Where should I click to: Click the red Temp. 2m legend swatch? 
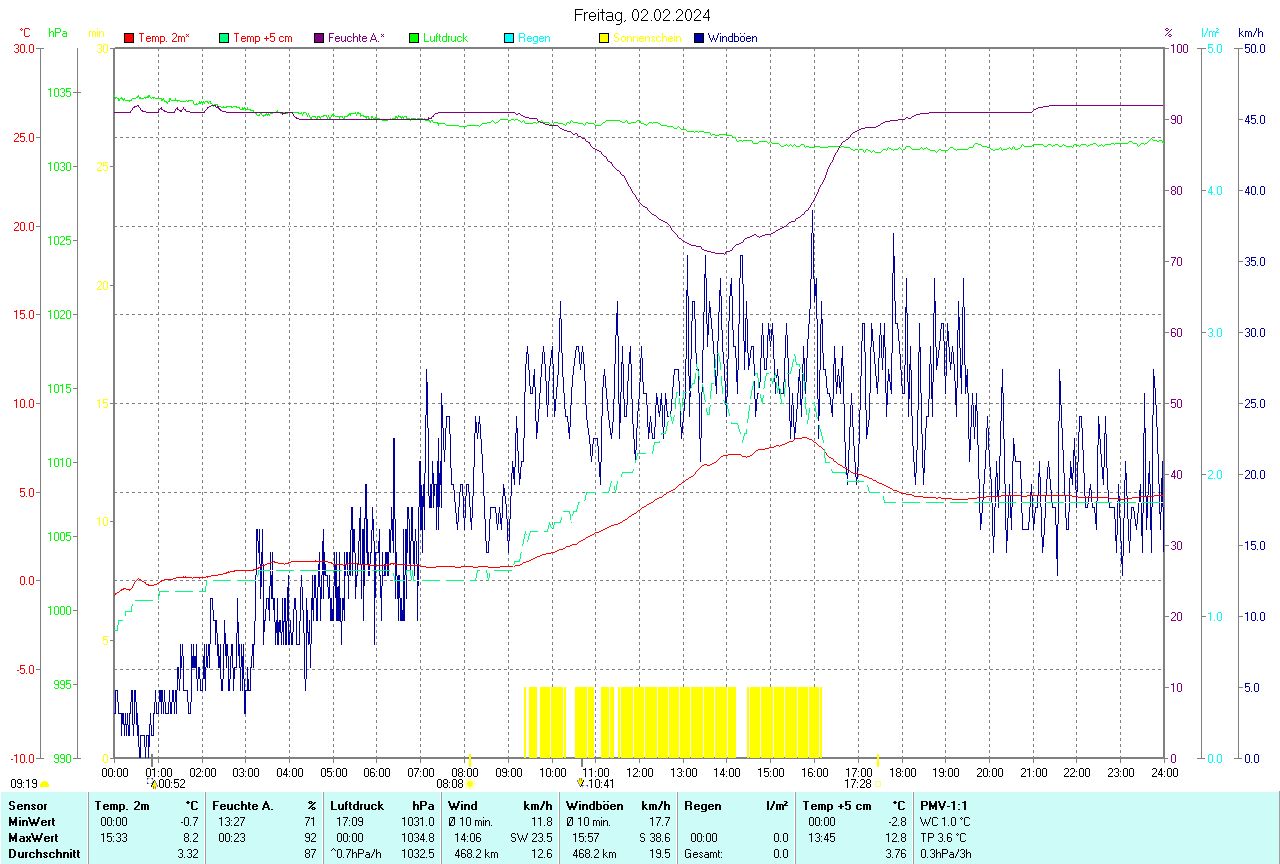[x=129, y=38]
